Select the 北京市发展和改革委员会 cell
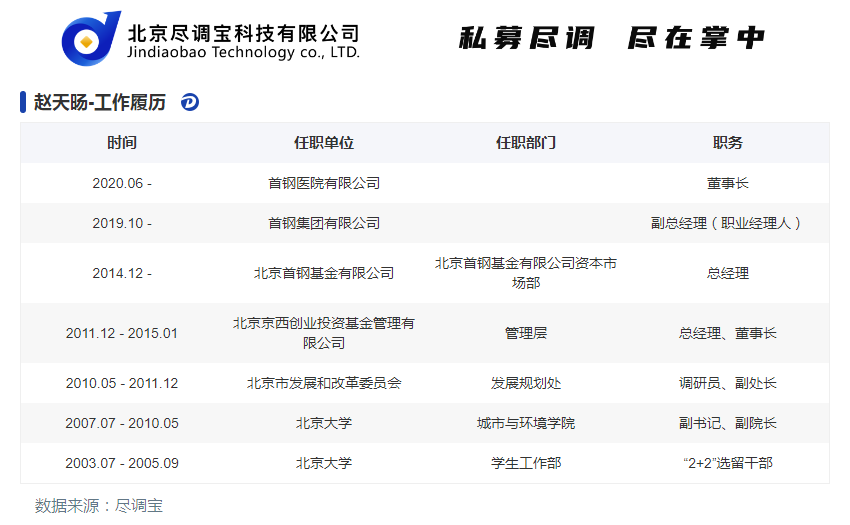850x525 pixels. [x=324, y=383]
